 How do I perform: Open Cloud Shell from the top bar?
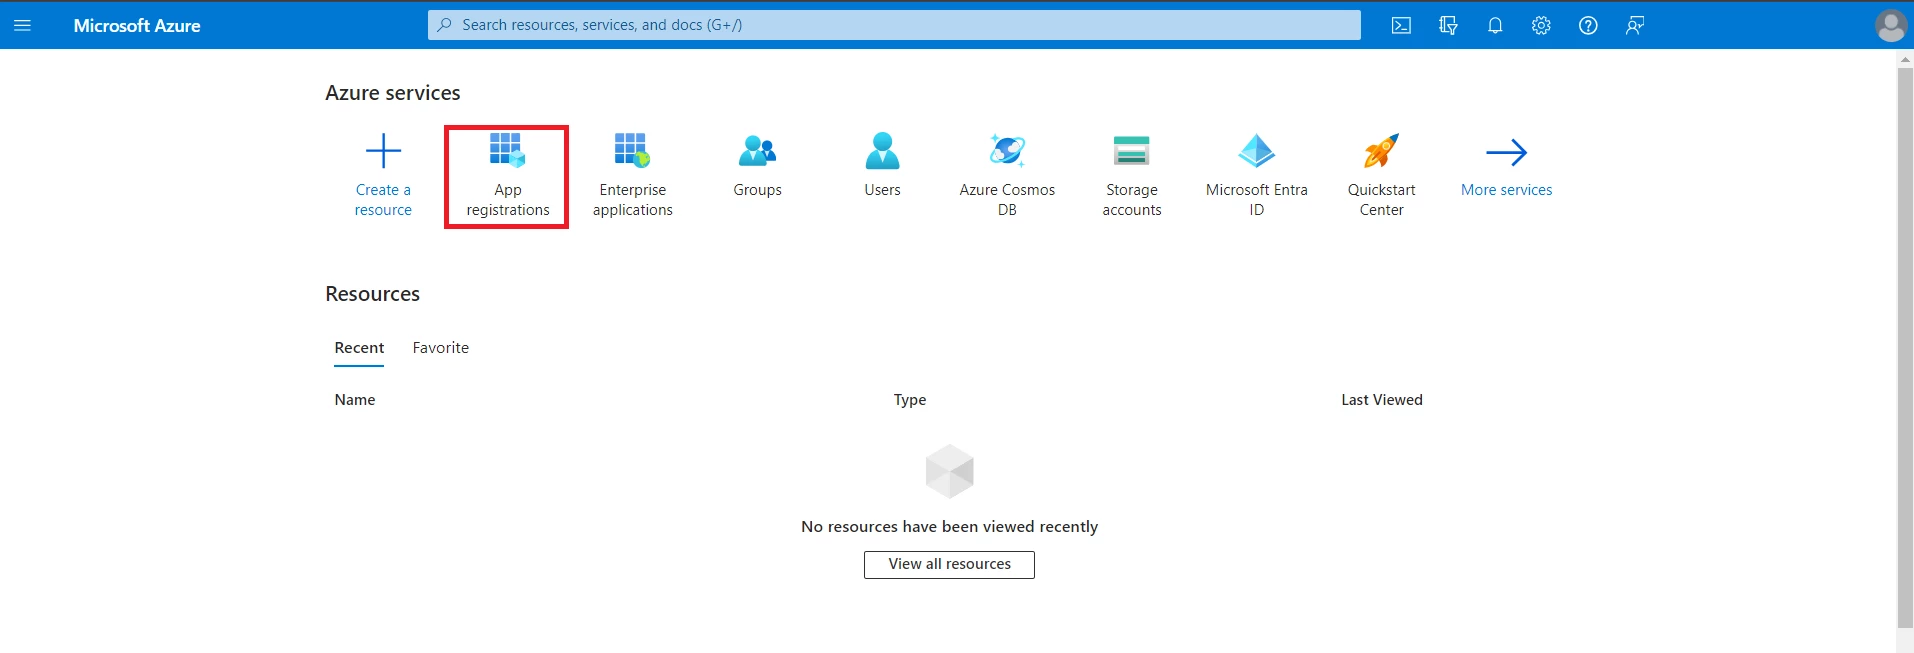point(1401,26)
